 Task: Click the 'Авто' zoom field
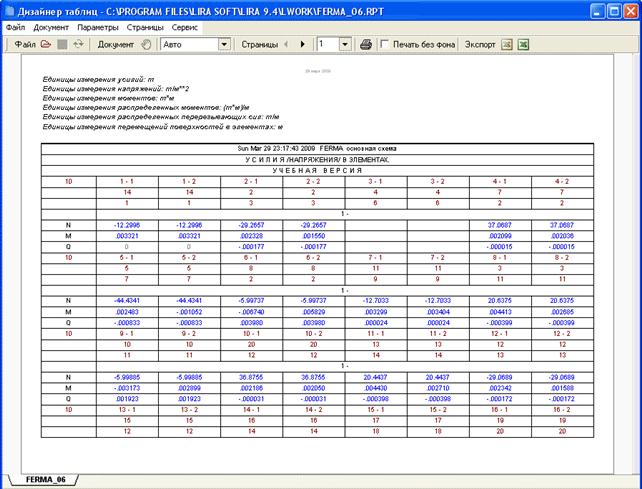click(190, 44)
